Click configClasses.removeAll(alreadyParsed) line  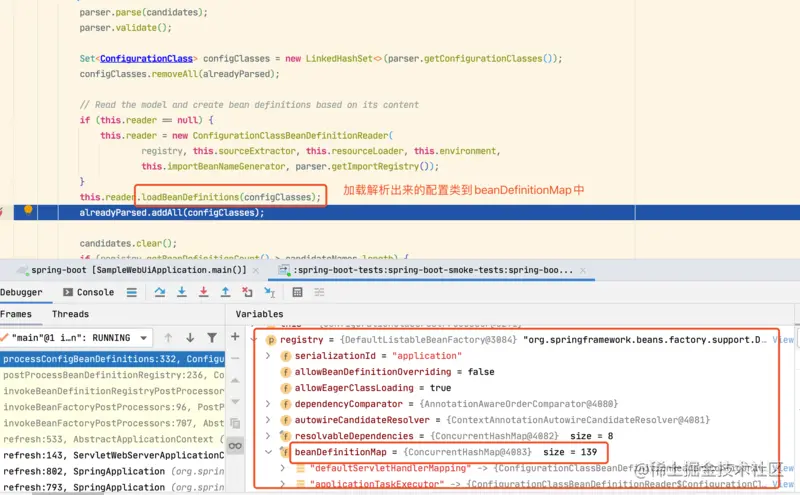(x=180, y=74)
